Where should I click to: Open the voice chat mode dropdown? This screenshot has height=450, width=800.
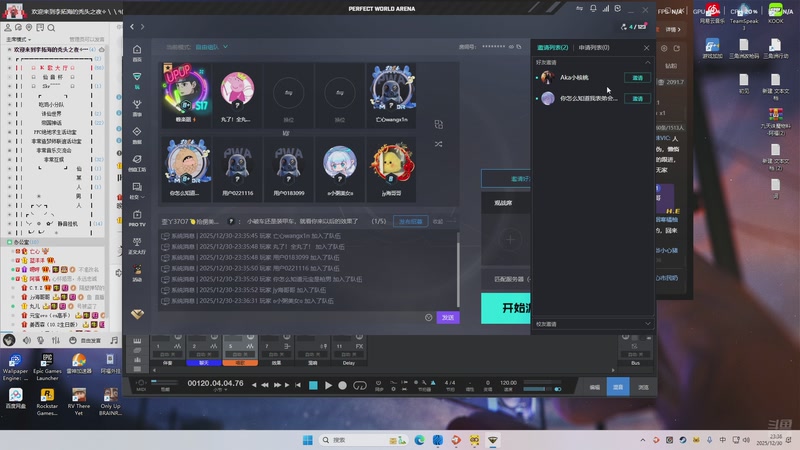click(x=18, y=39)
